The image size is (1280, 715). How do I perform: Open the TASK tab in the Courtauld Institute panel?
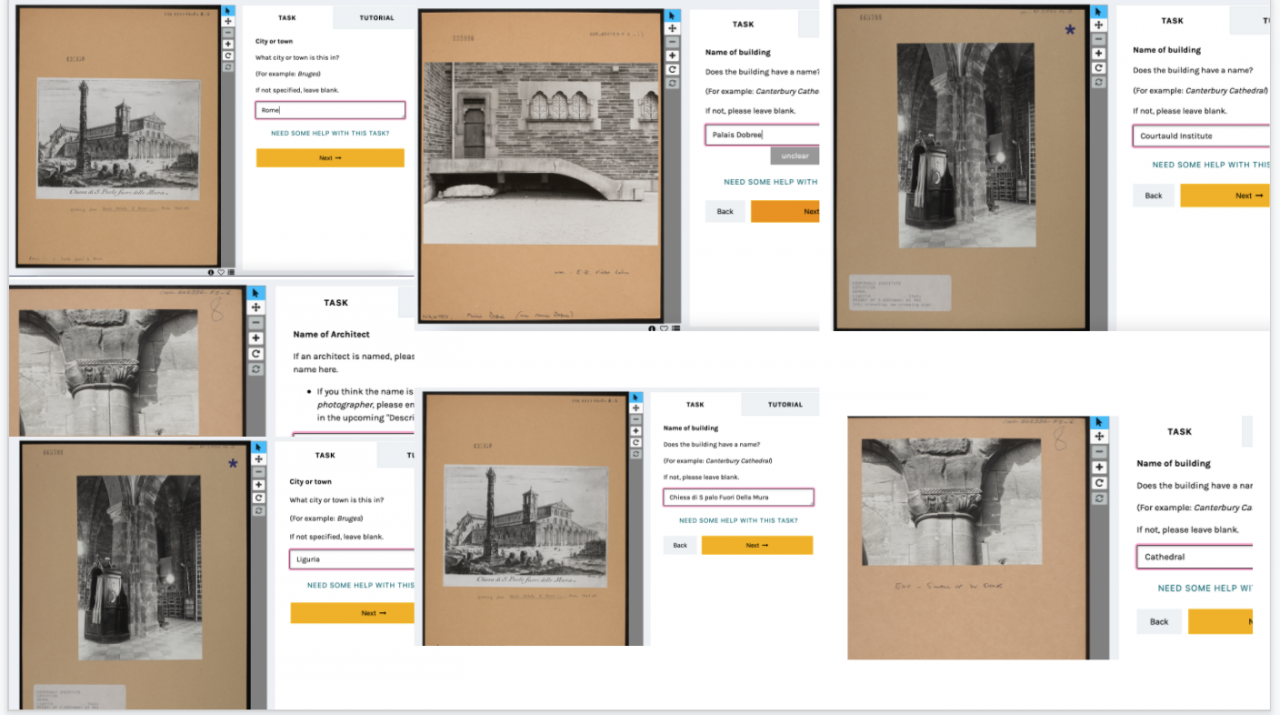pyautogui.click(x=1172, y=20)
